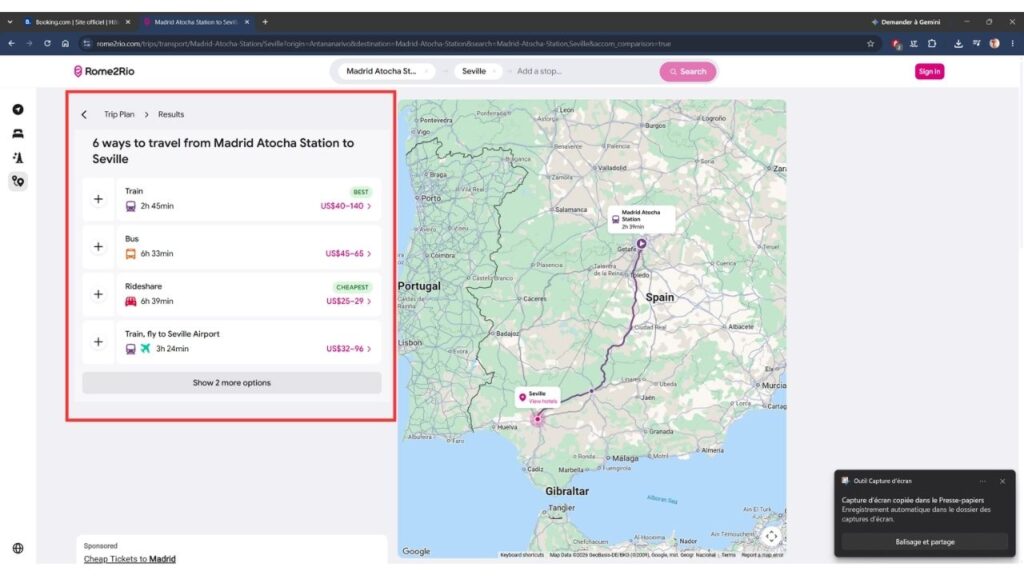Close the Outil Capture d'écran notification
This screenshot has width=1024, height=576.
click(x=1002, y=481)
